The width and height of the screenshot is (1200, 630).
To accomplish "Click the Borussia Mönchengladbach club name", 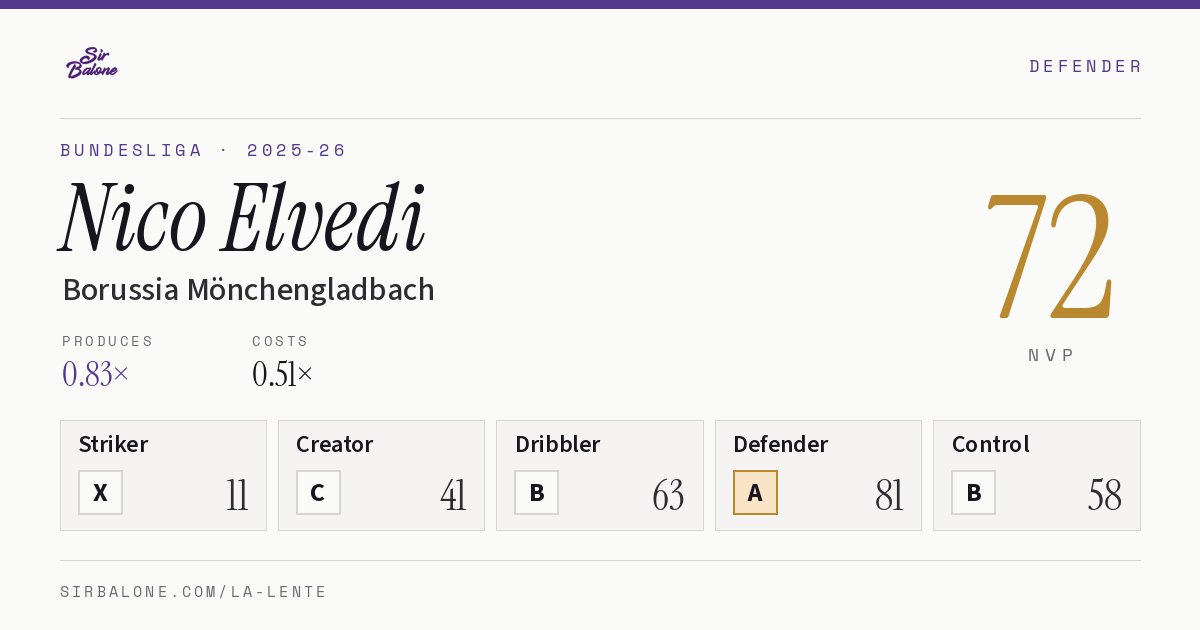I will [x=248, y=290].
